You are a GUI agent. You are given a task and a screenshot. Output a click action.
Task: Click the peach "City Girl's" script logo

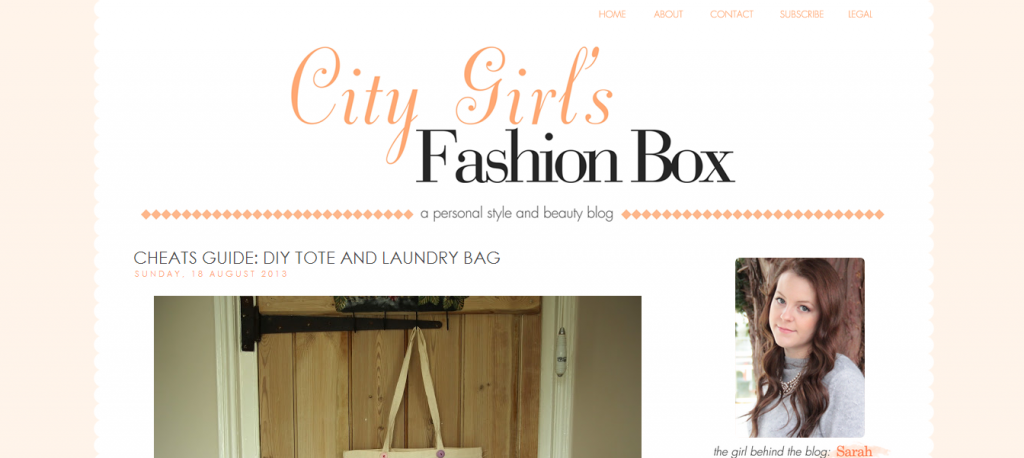click(451, 95)
